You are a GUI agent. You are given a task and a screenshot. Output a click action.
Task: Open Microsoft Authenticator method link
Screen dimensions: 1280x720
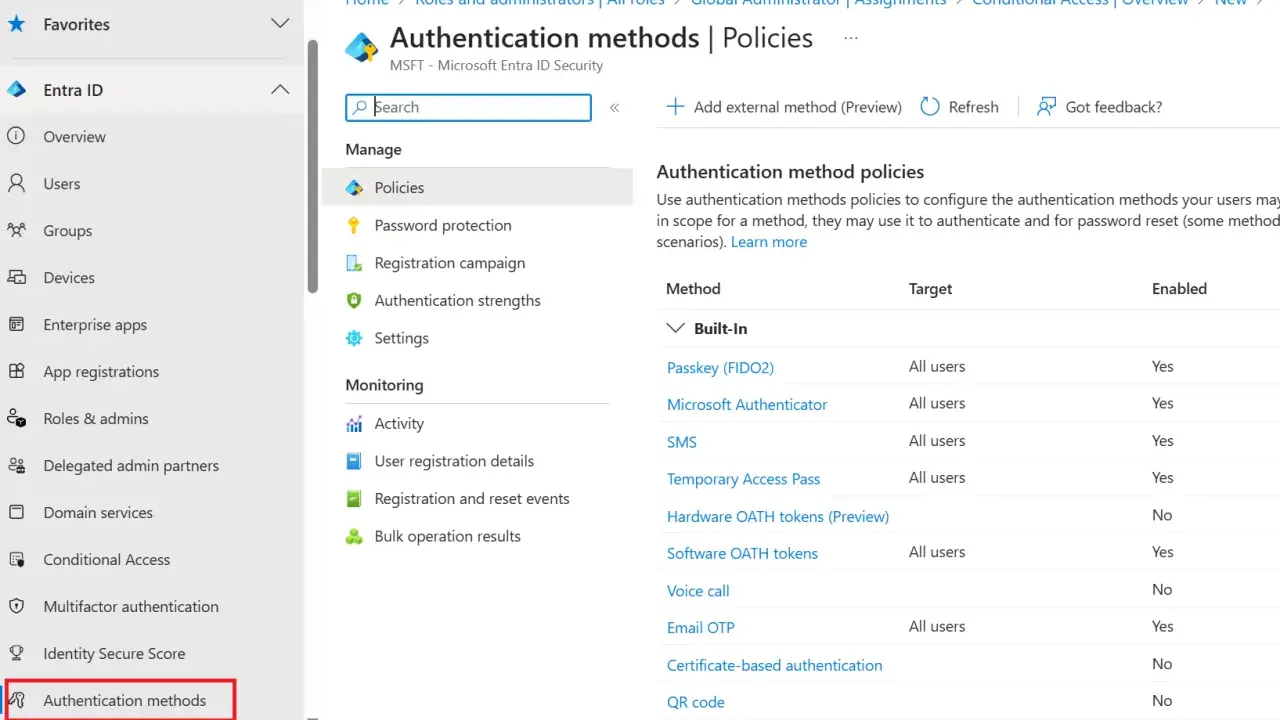tap(747, 405)
